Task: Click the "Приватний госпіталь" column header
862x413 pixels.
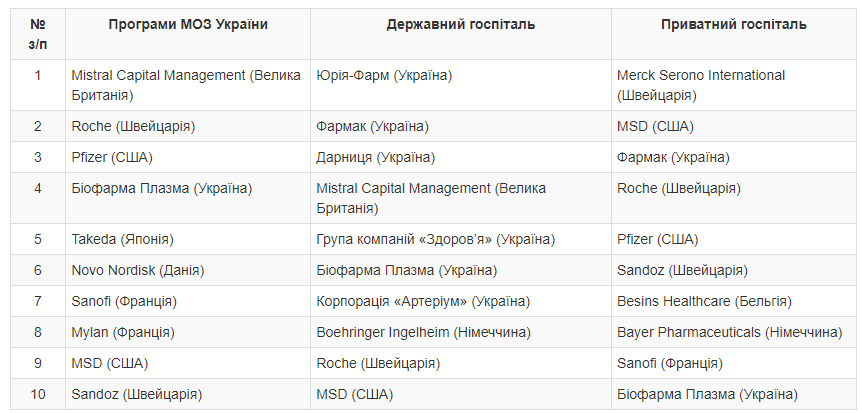Action: (733, 25)
